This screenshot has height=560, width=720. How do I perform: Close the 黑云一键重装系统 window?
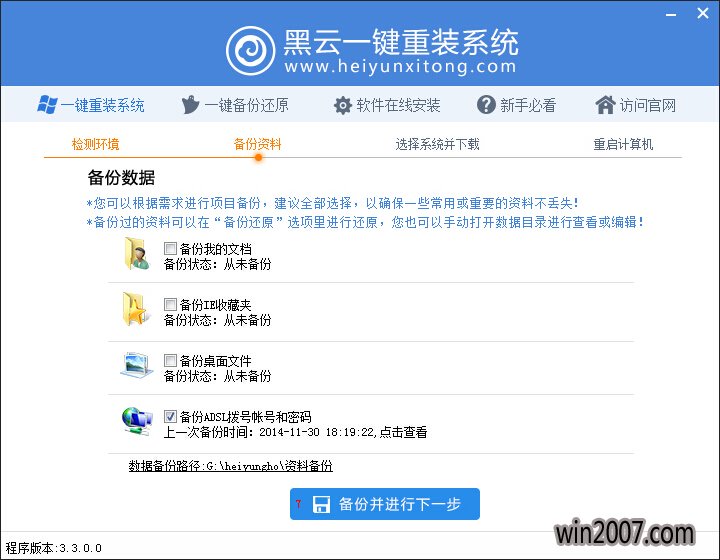(703, 13)
